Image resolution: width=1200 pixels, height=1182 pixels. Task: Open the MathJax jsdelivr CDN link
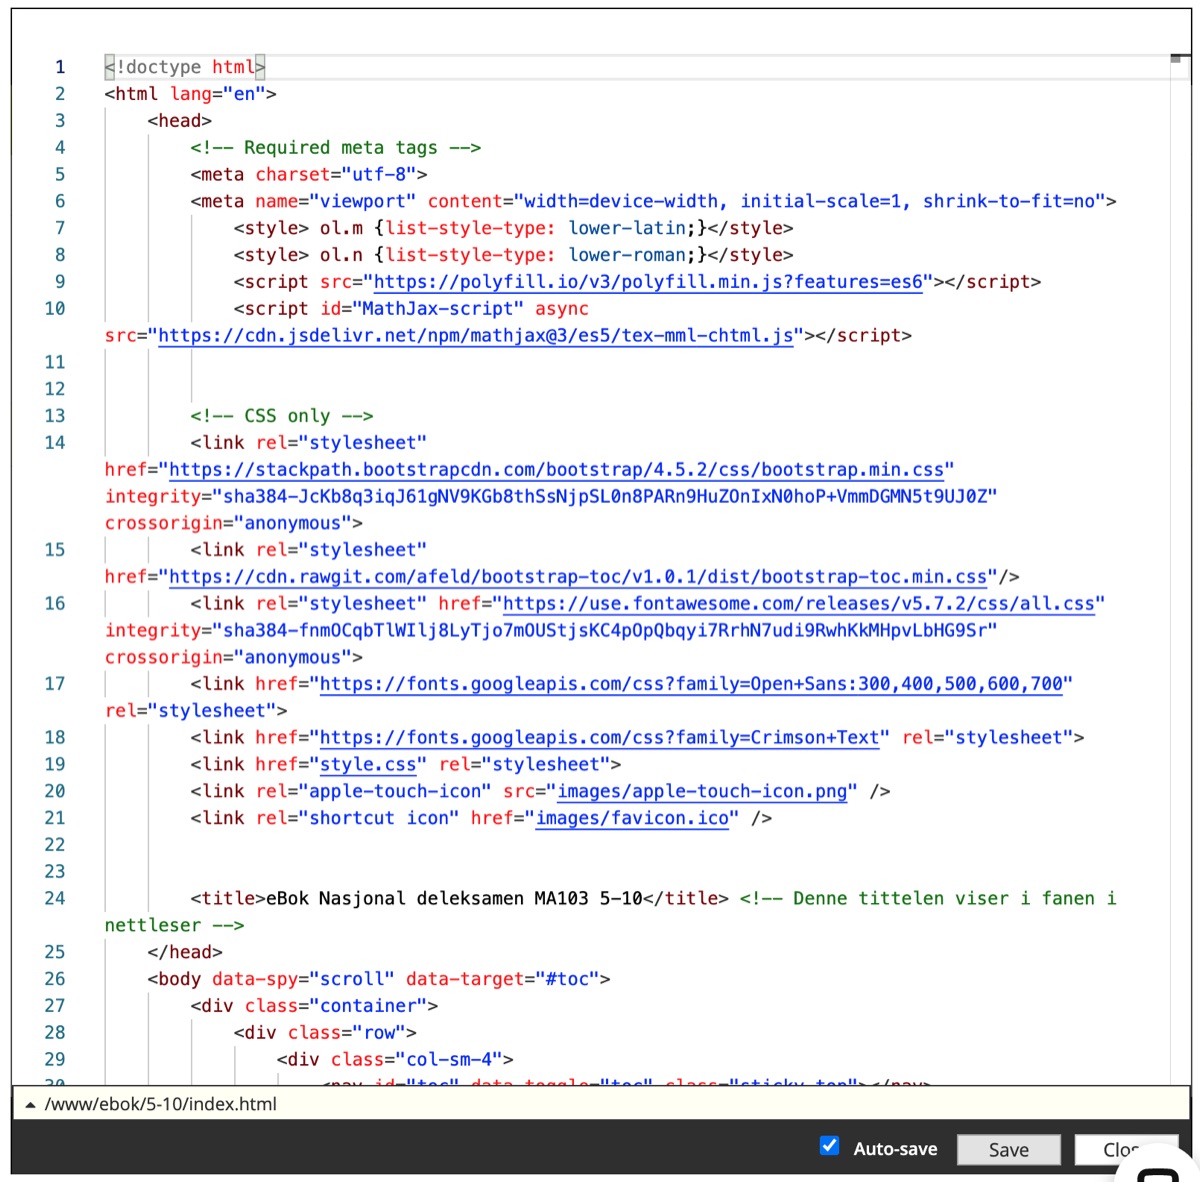pos(476,336)
